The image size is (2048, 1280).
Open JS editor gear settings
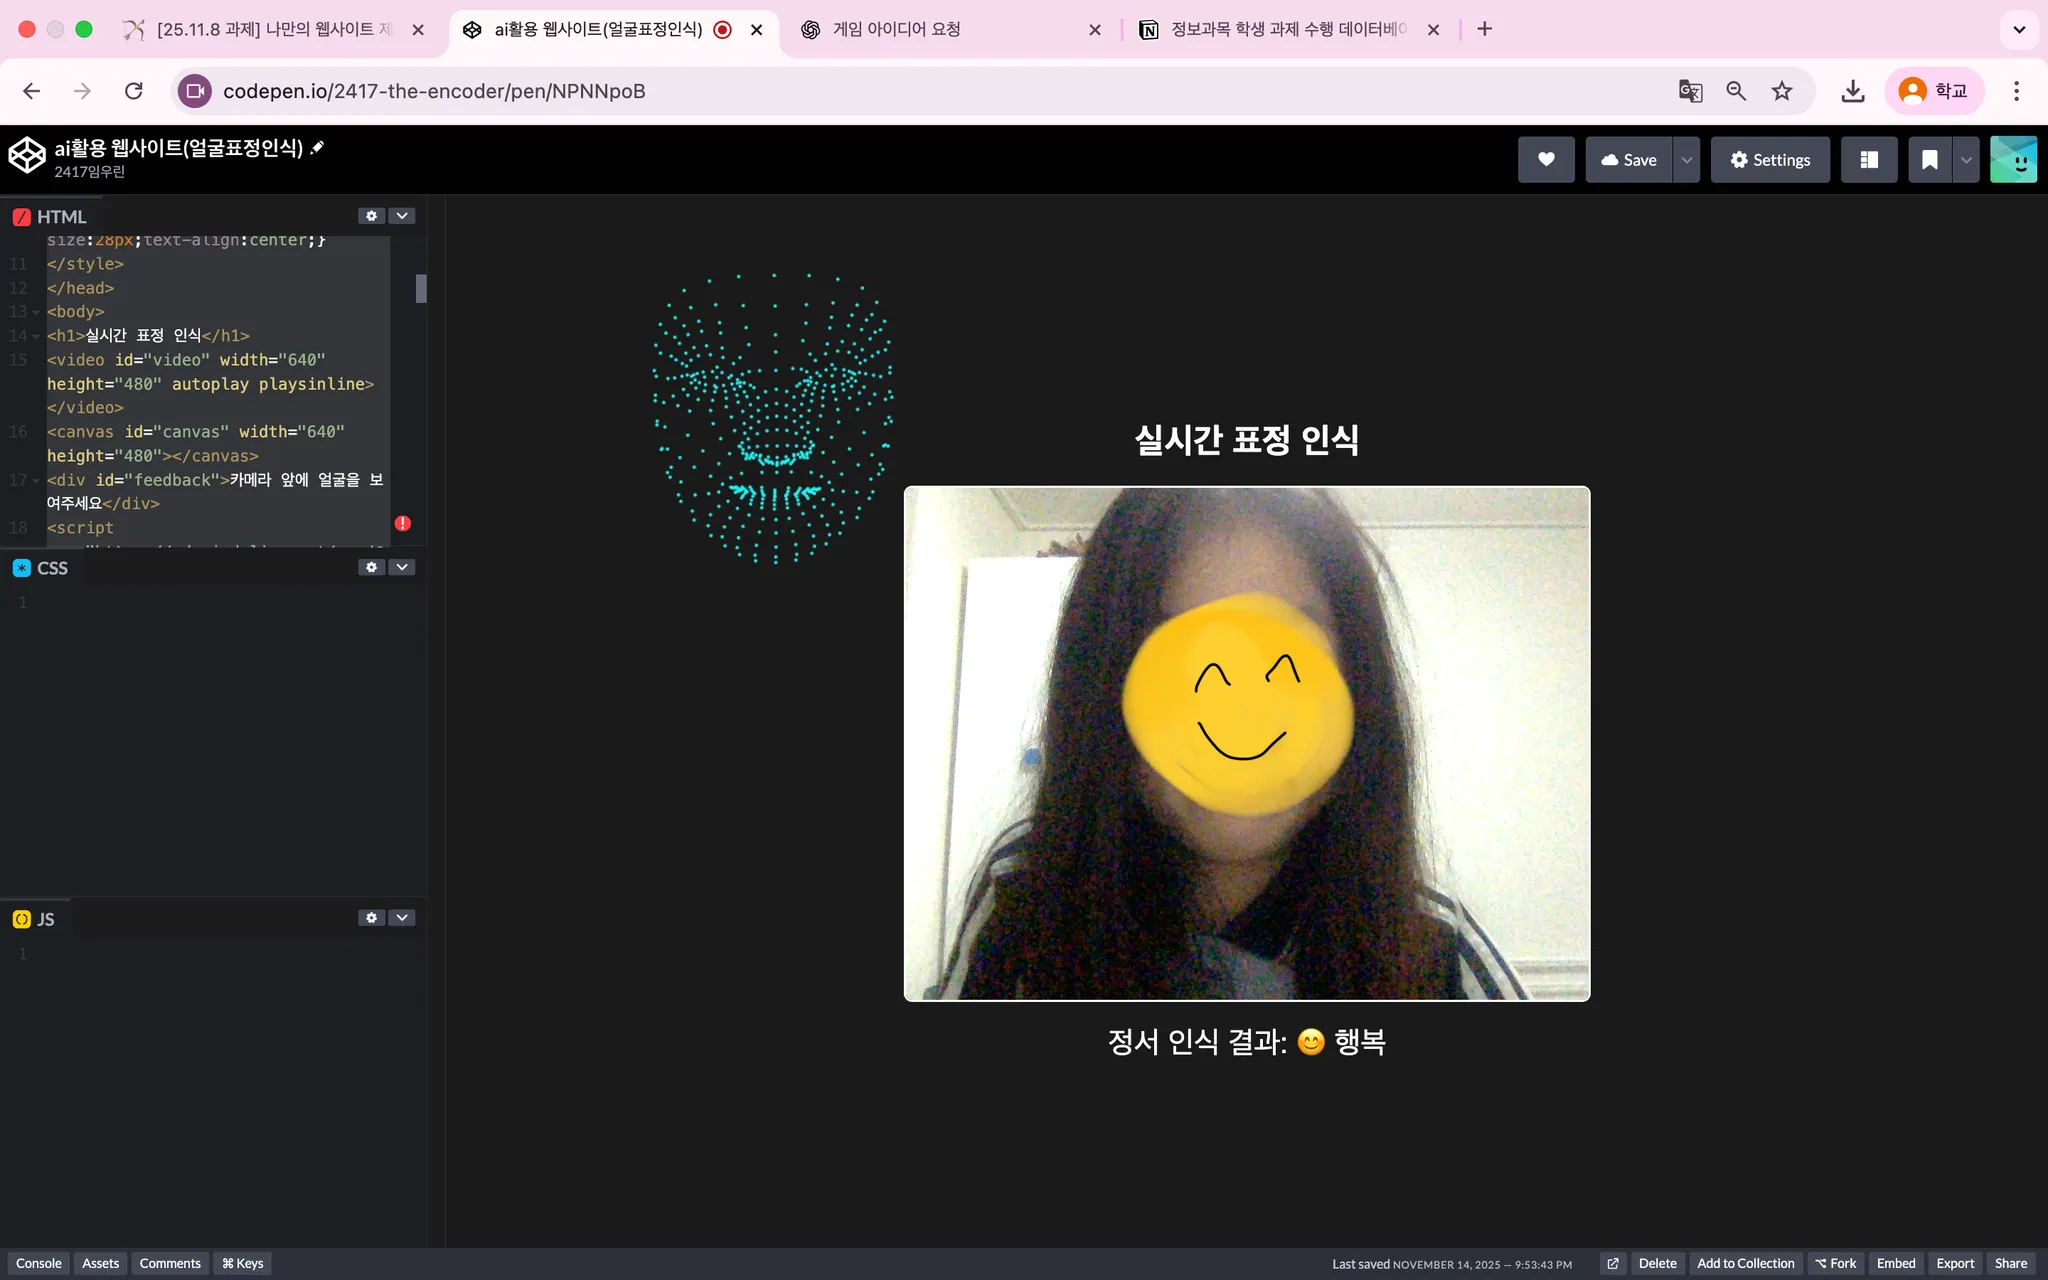pos(371,918)
